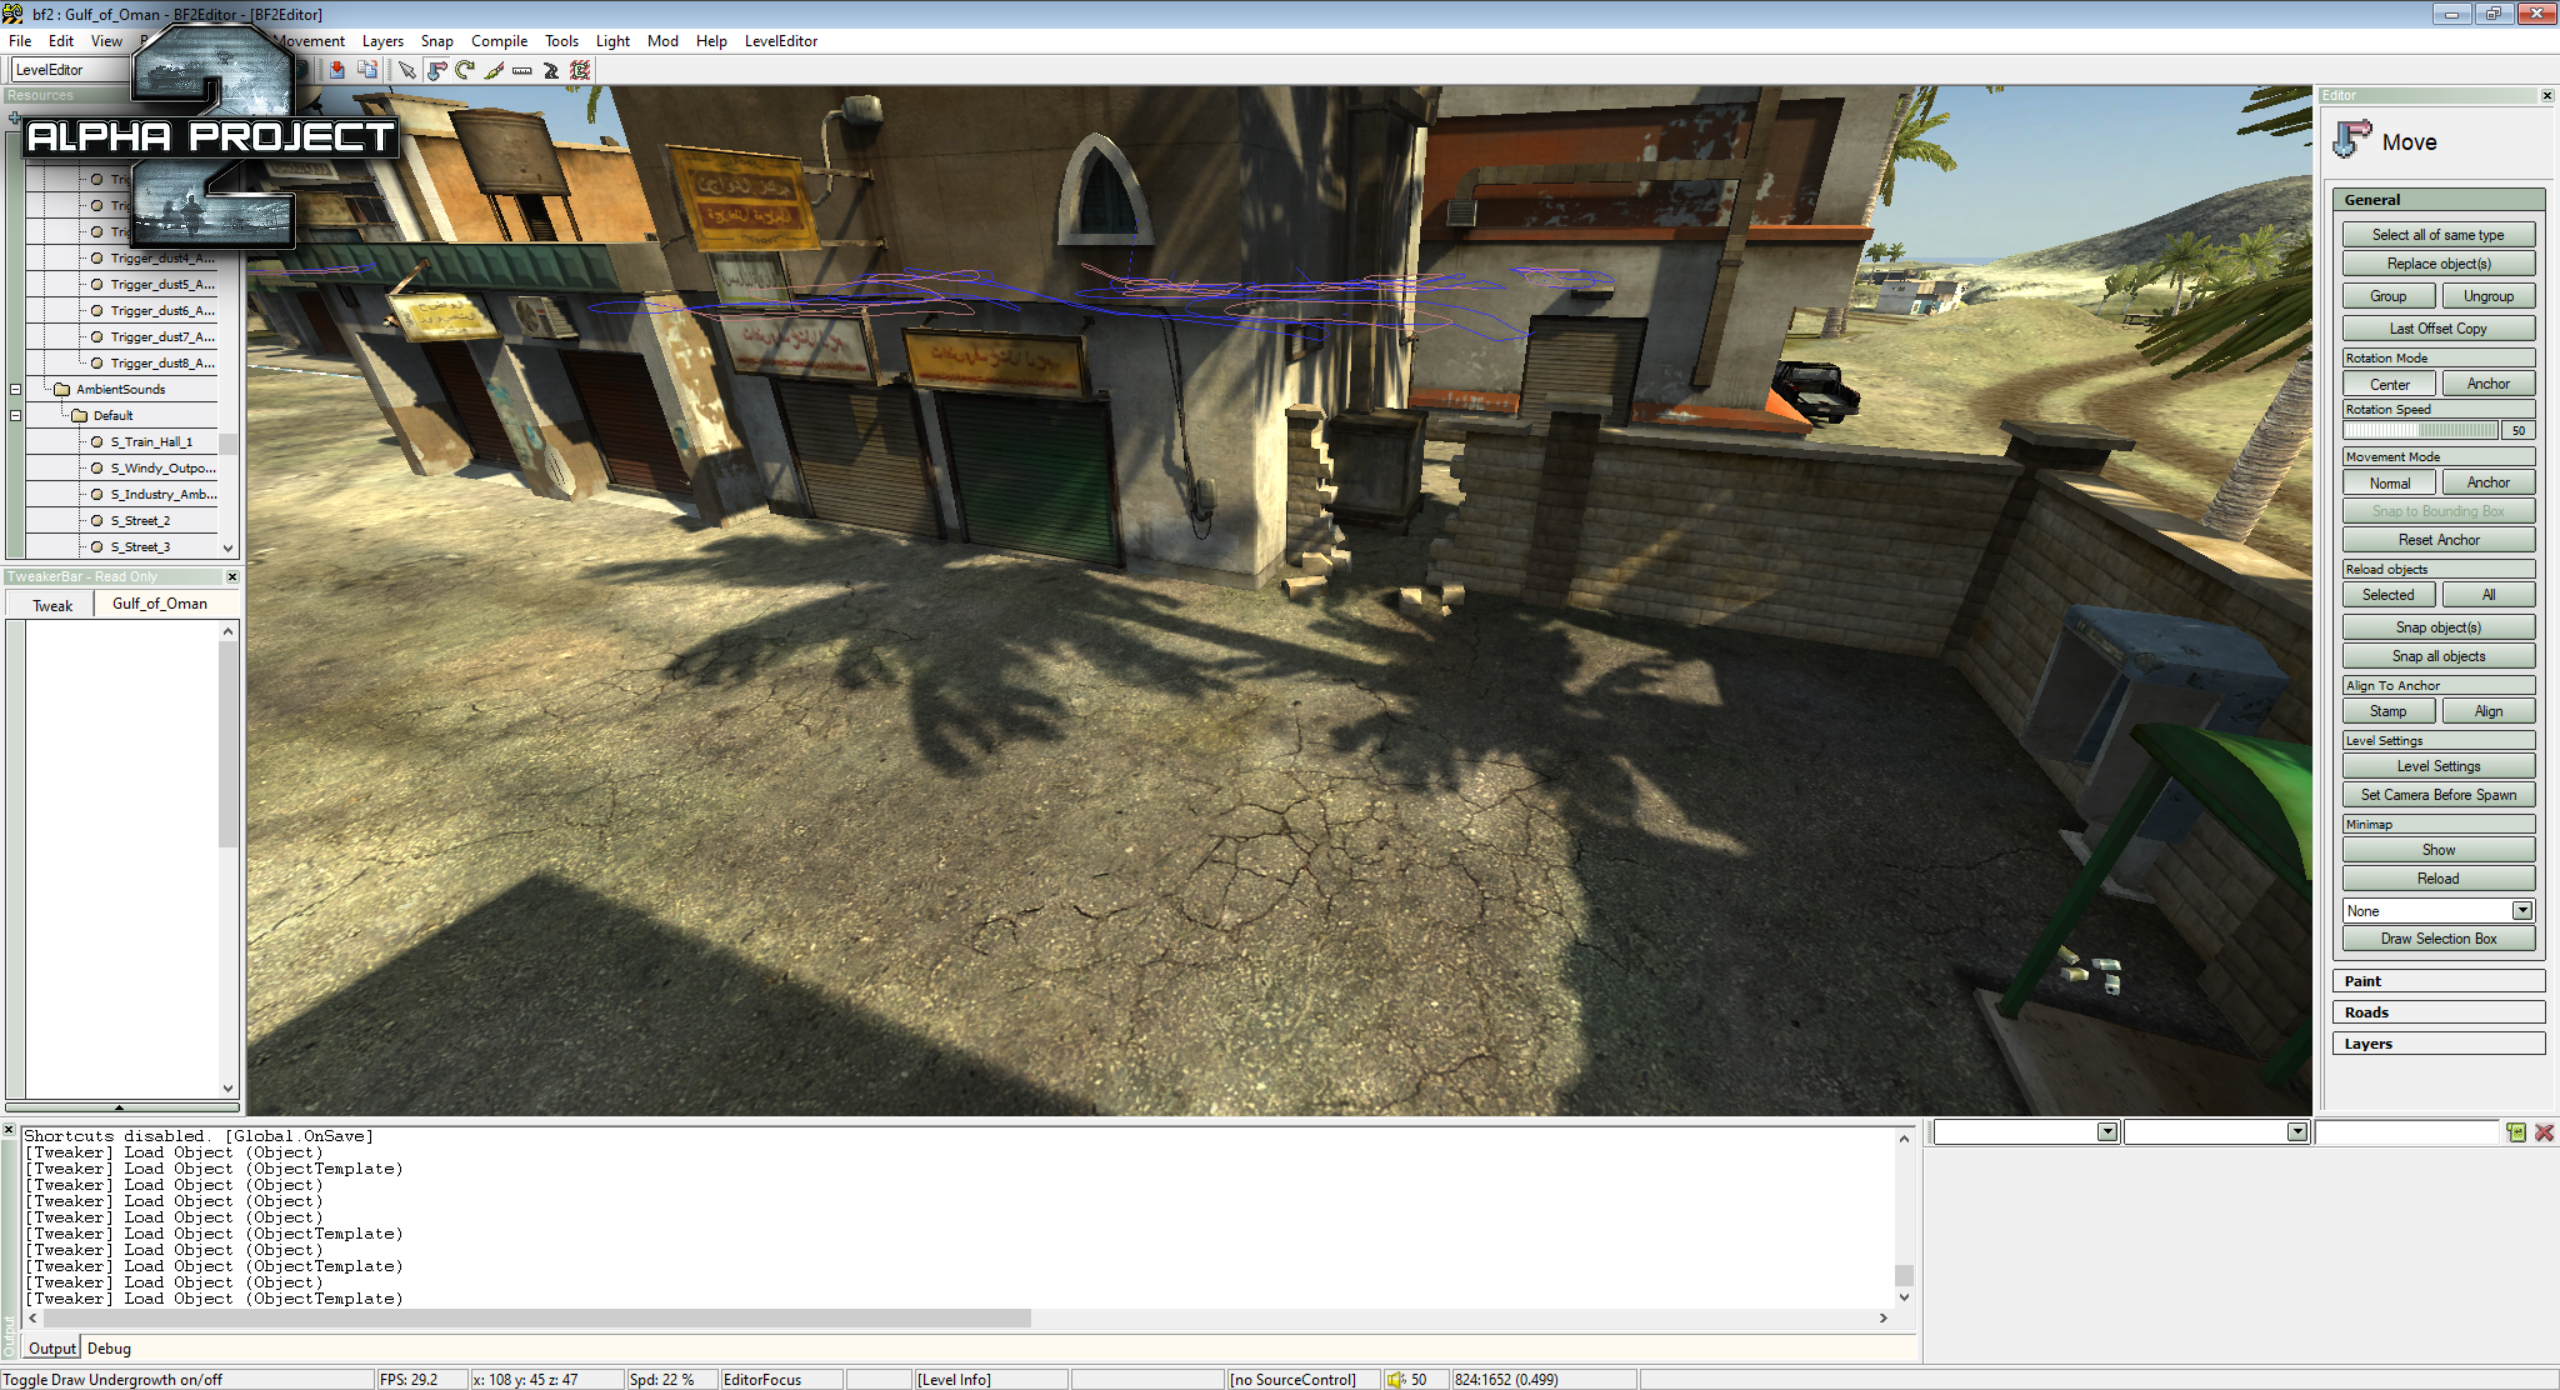Click the Stamp button

(x=2389, y=711)
